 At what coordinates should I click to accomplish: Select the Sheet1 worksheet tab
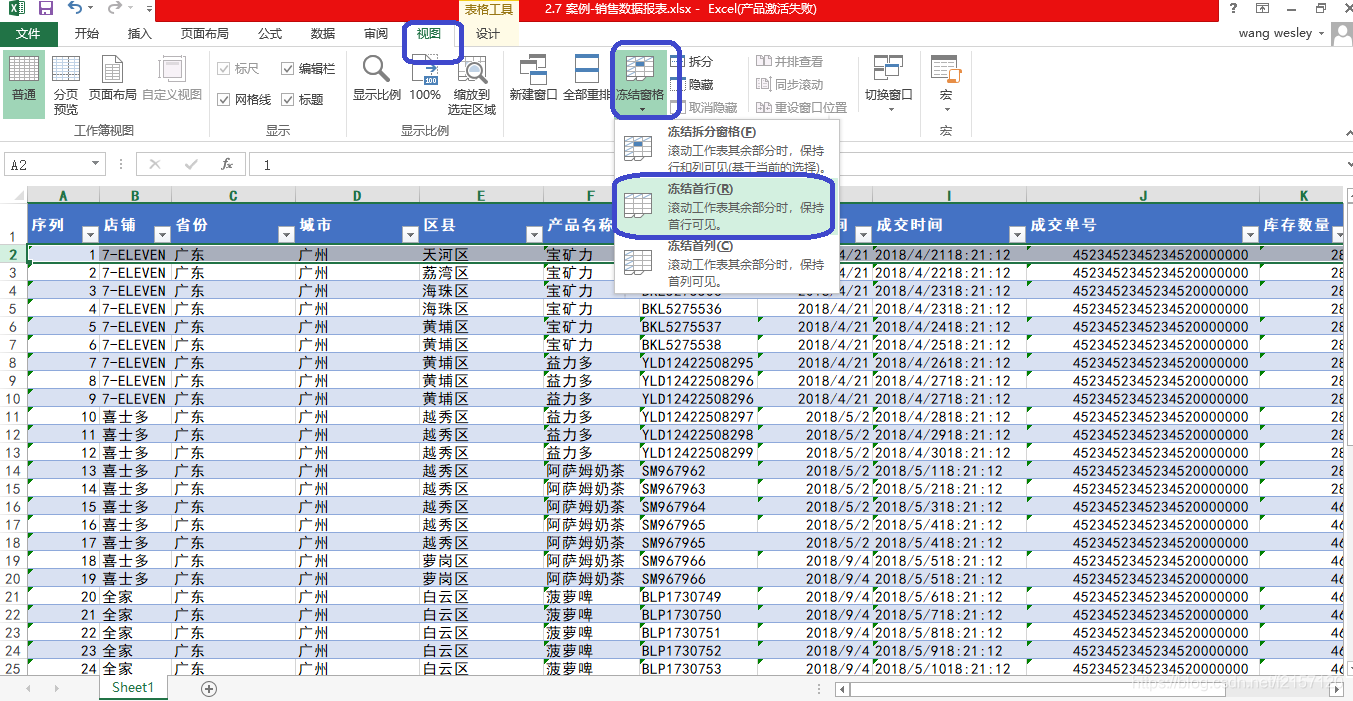133,688
